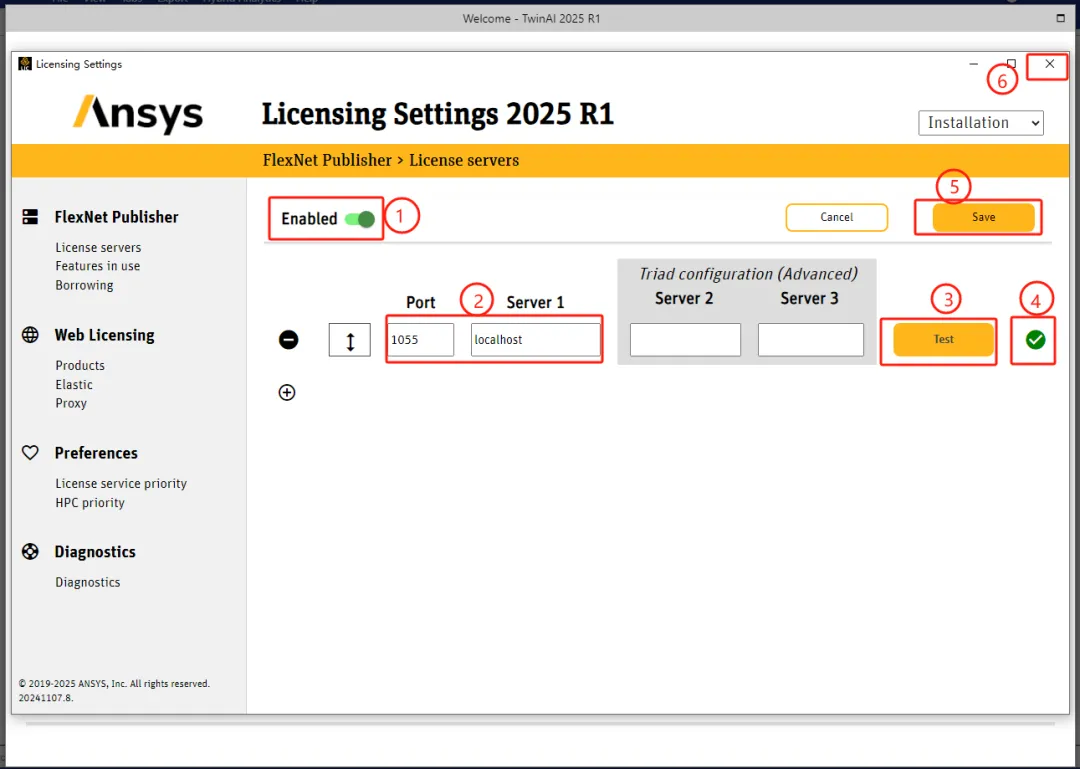This screenshot has height=769, width=1080.
Task: Select the Preferences heading
Action: 96,453
